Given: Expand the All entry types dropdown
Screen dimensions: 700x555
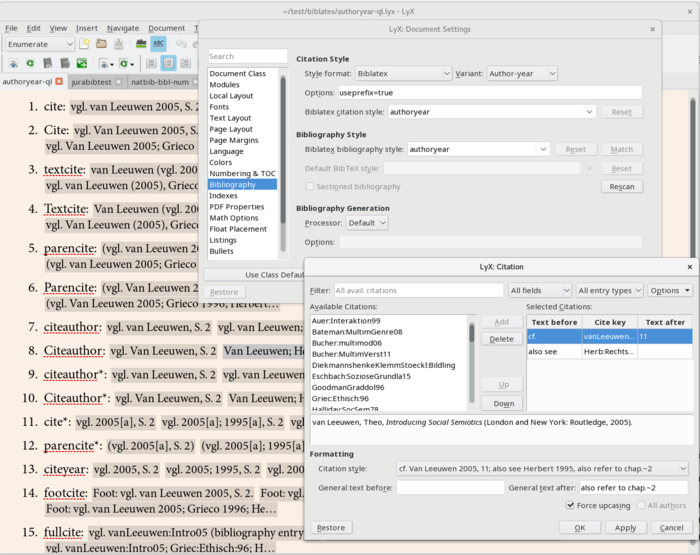Looking at the screenshot, I should [x=607, y=290].
